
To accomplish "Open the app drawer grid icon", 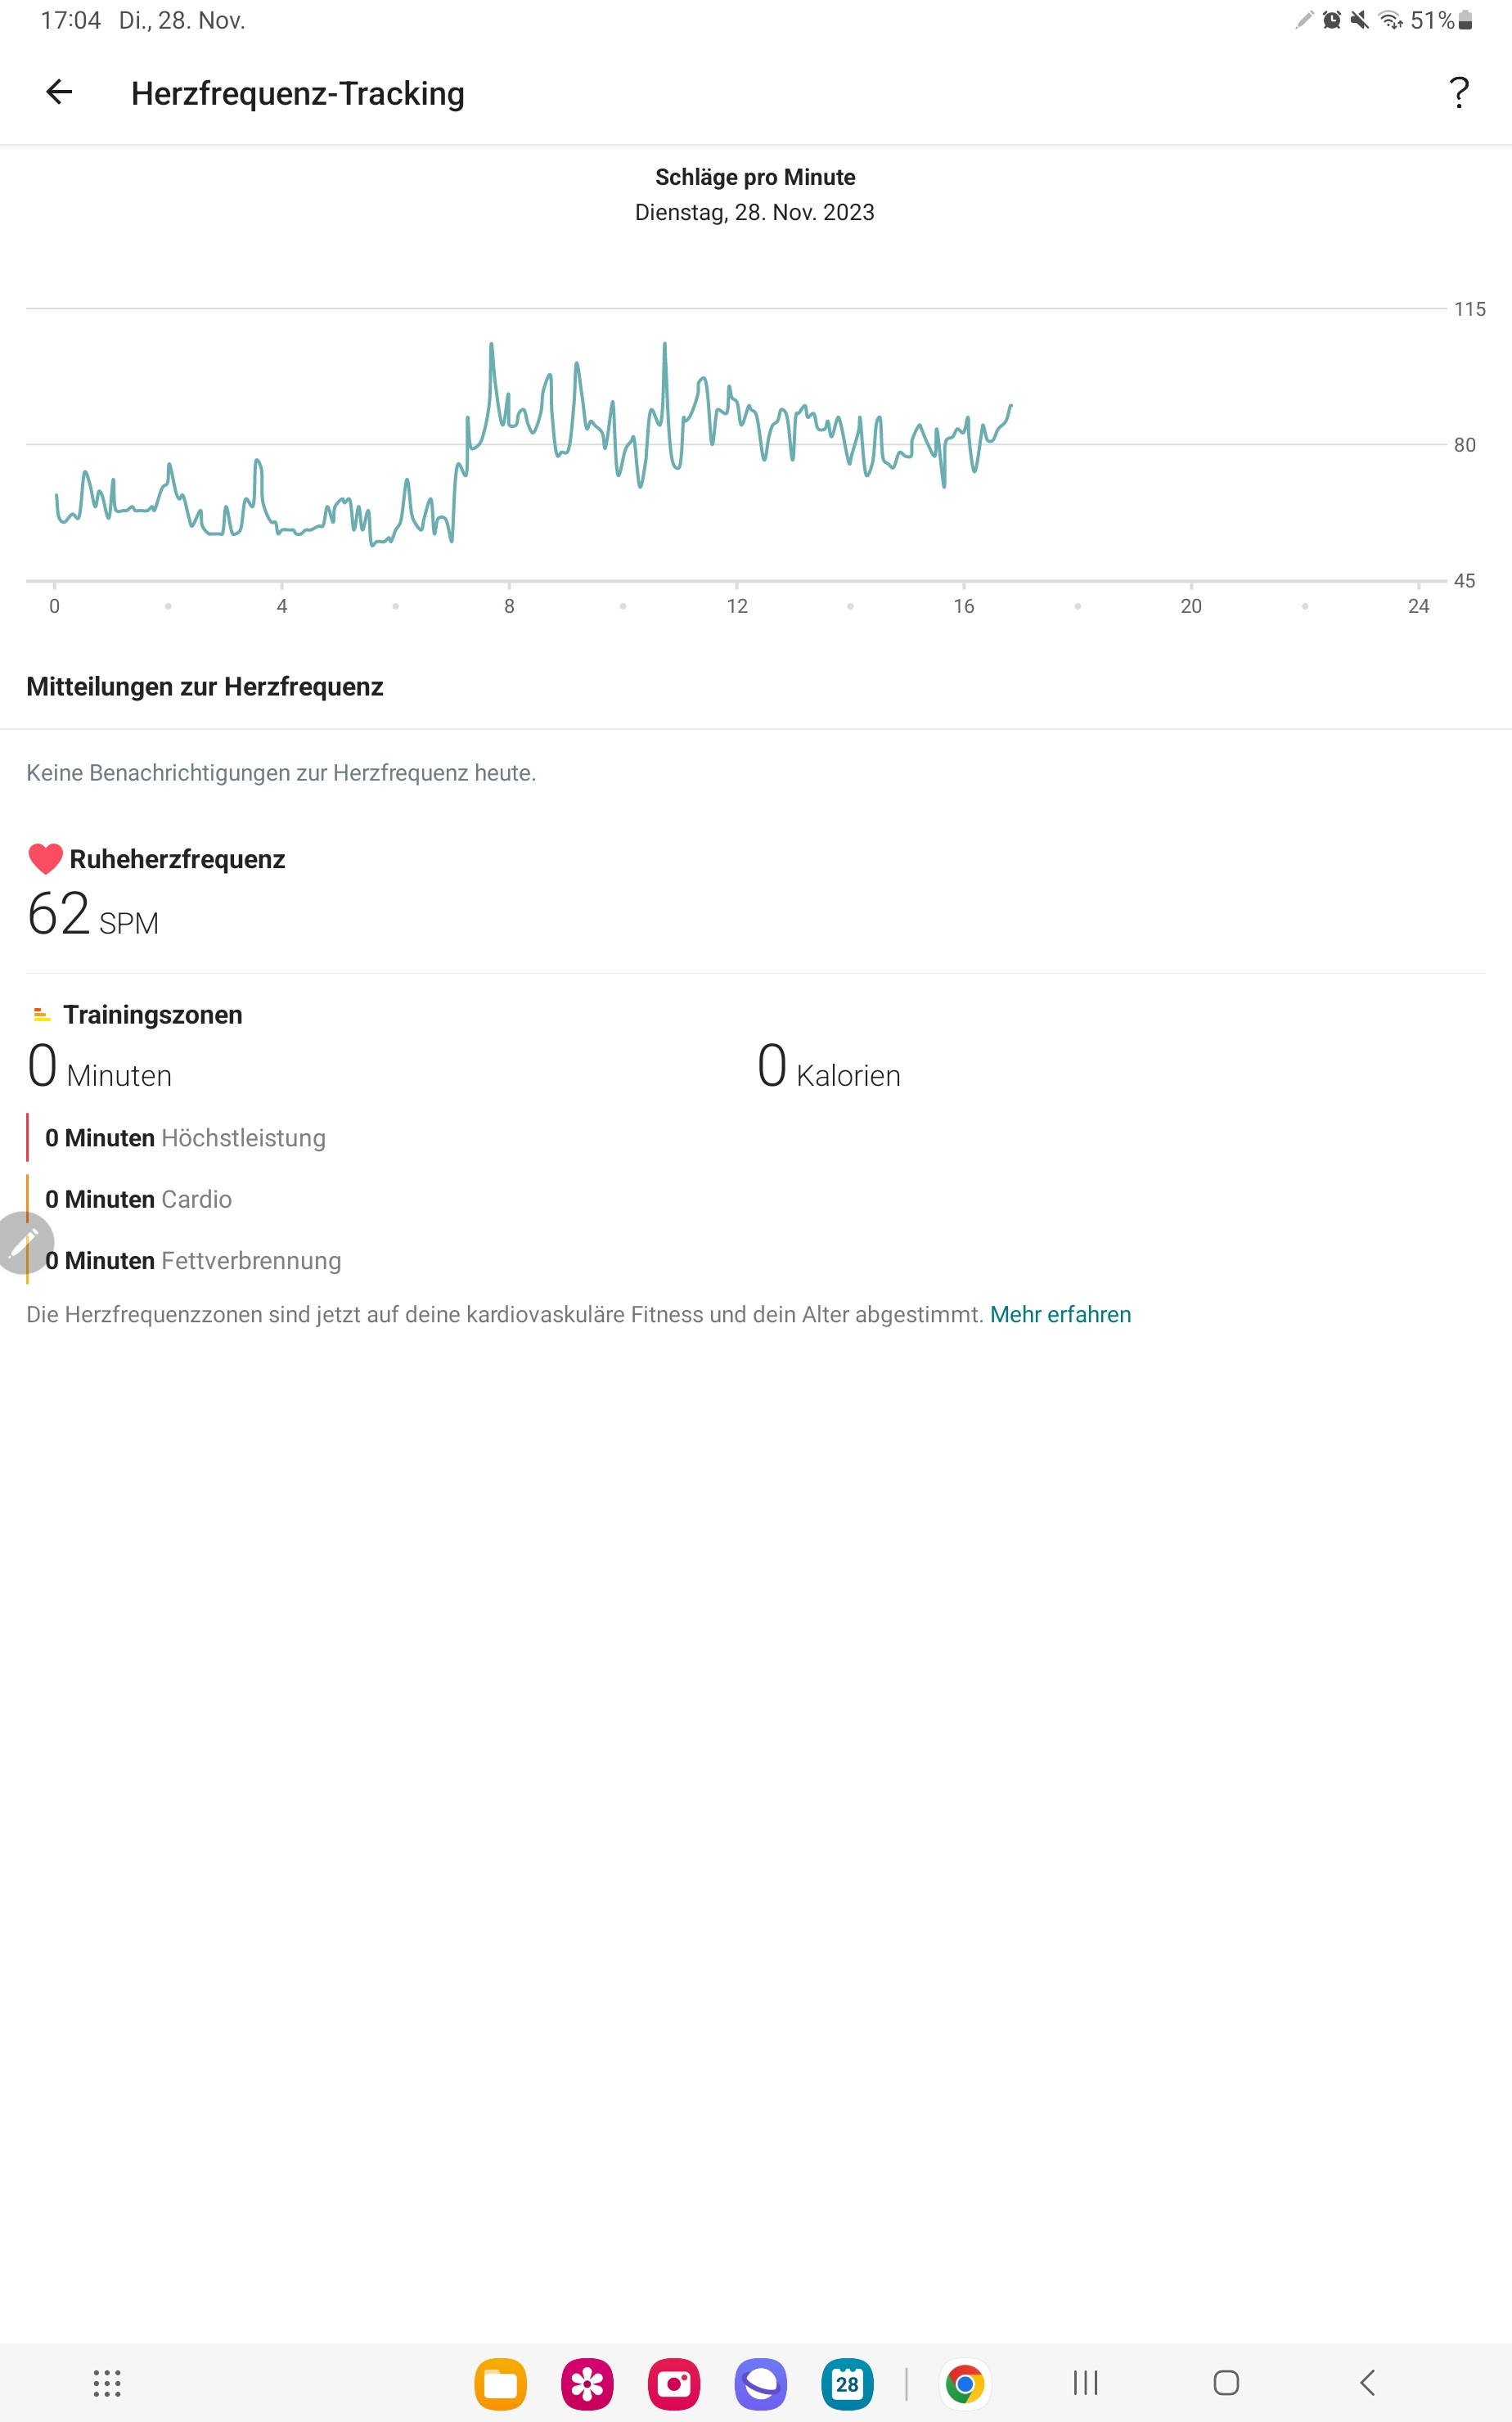I will (107, 2384).
